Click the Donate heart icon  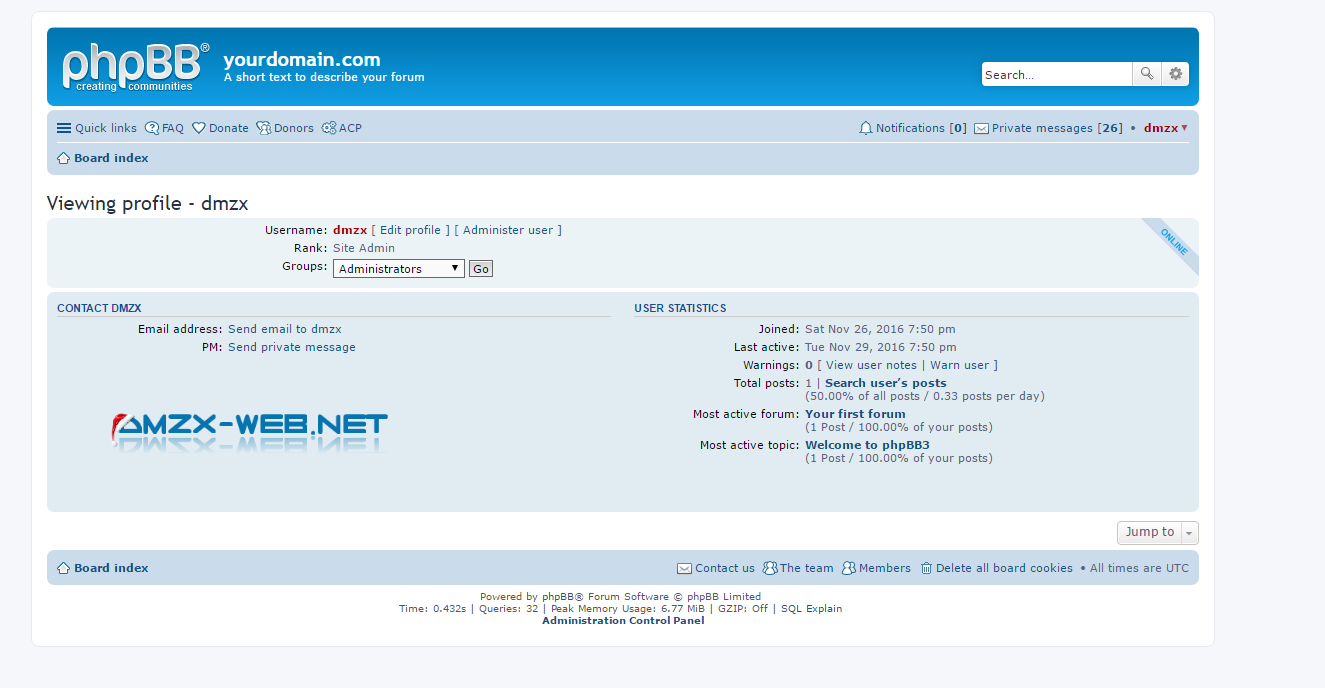[x=199, y=128]
